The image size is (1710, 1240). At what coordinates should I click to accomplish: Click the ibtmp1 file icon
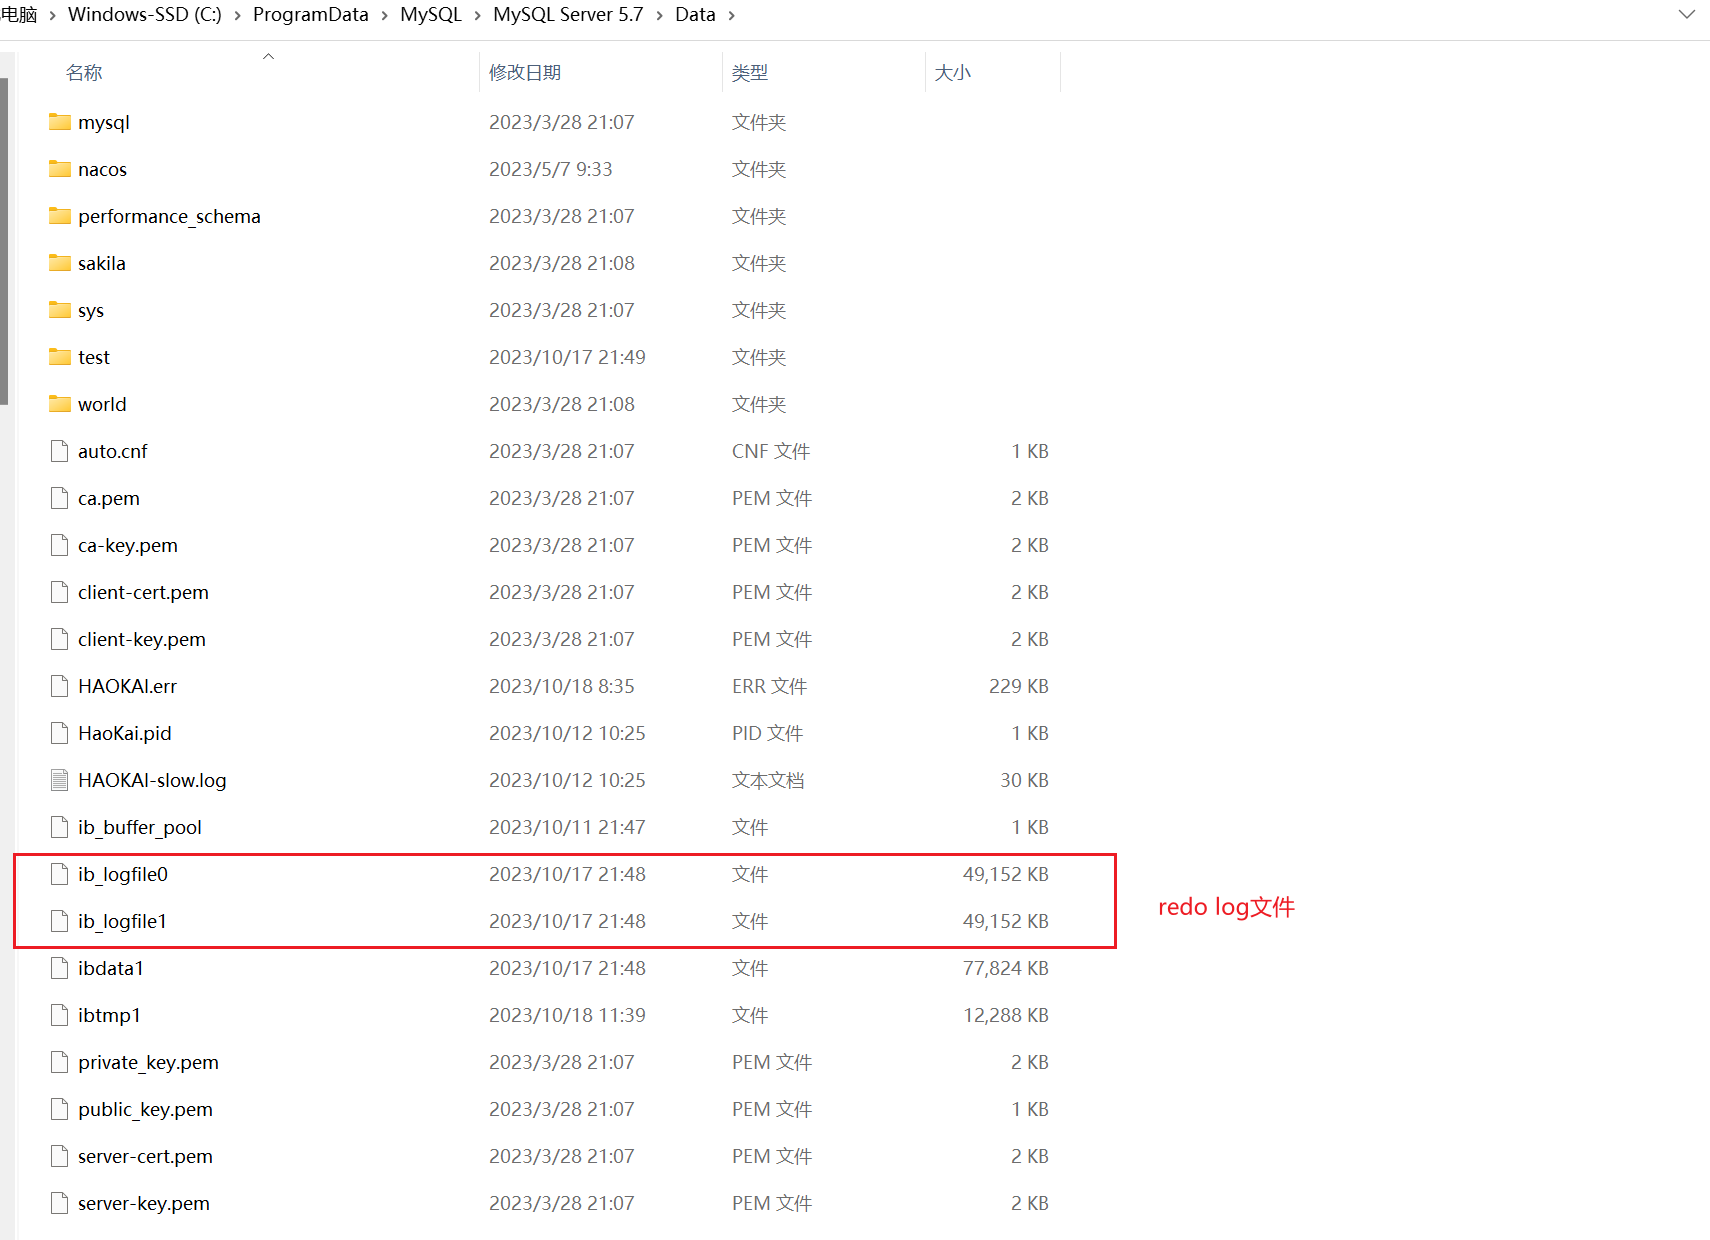(60, 1015)
